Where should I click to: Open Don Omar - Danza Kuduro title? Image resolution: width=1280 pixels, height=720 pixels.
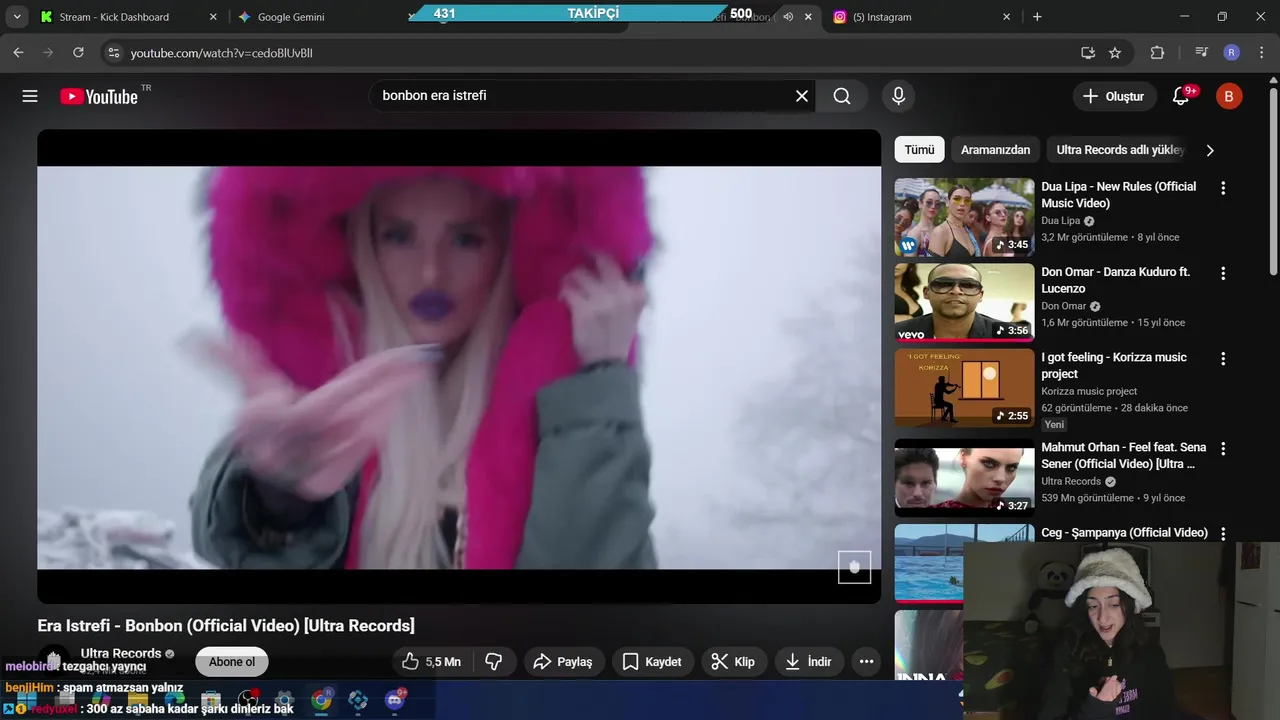point(1115,280)
